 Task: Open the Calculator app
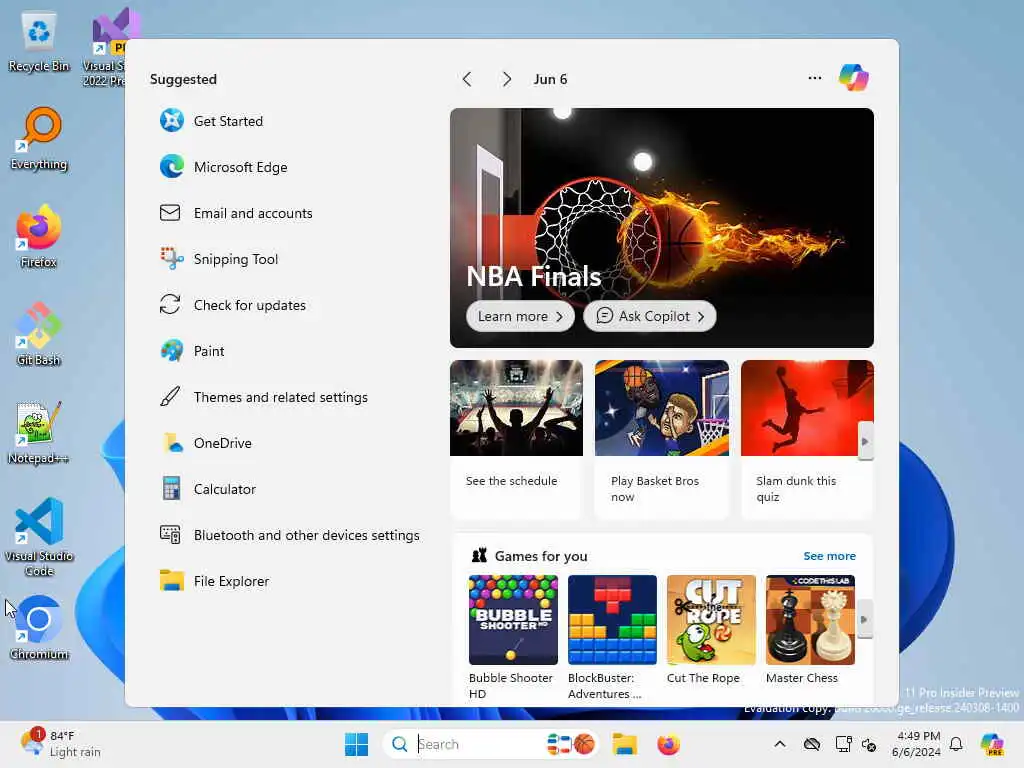click(208, 489)
